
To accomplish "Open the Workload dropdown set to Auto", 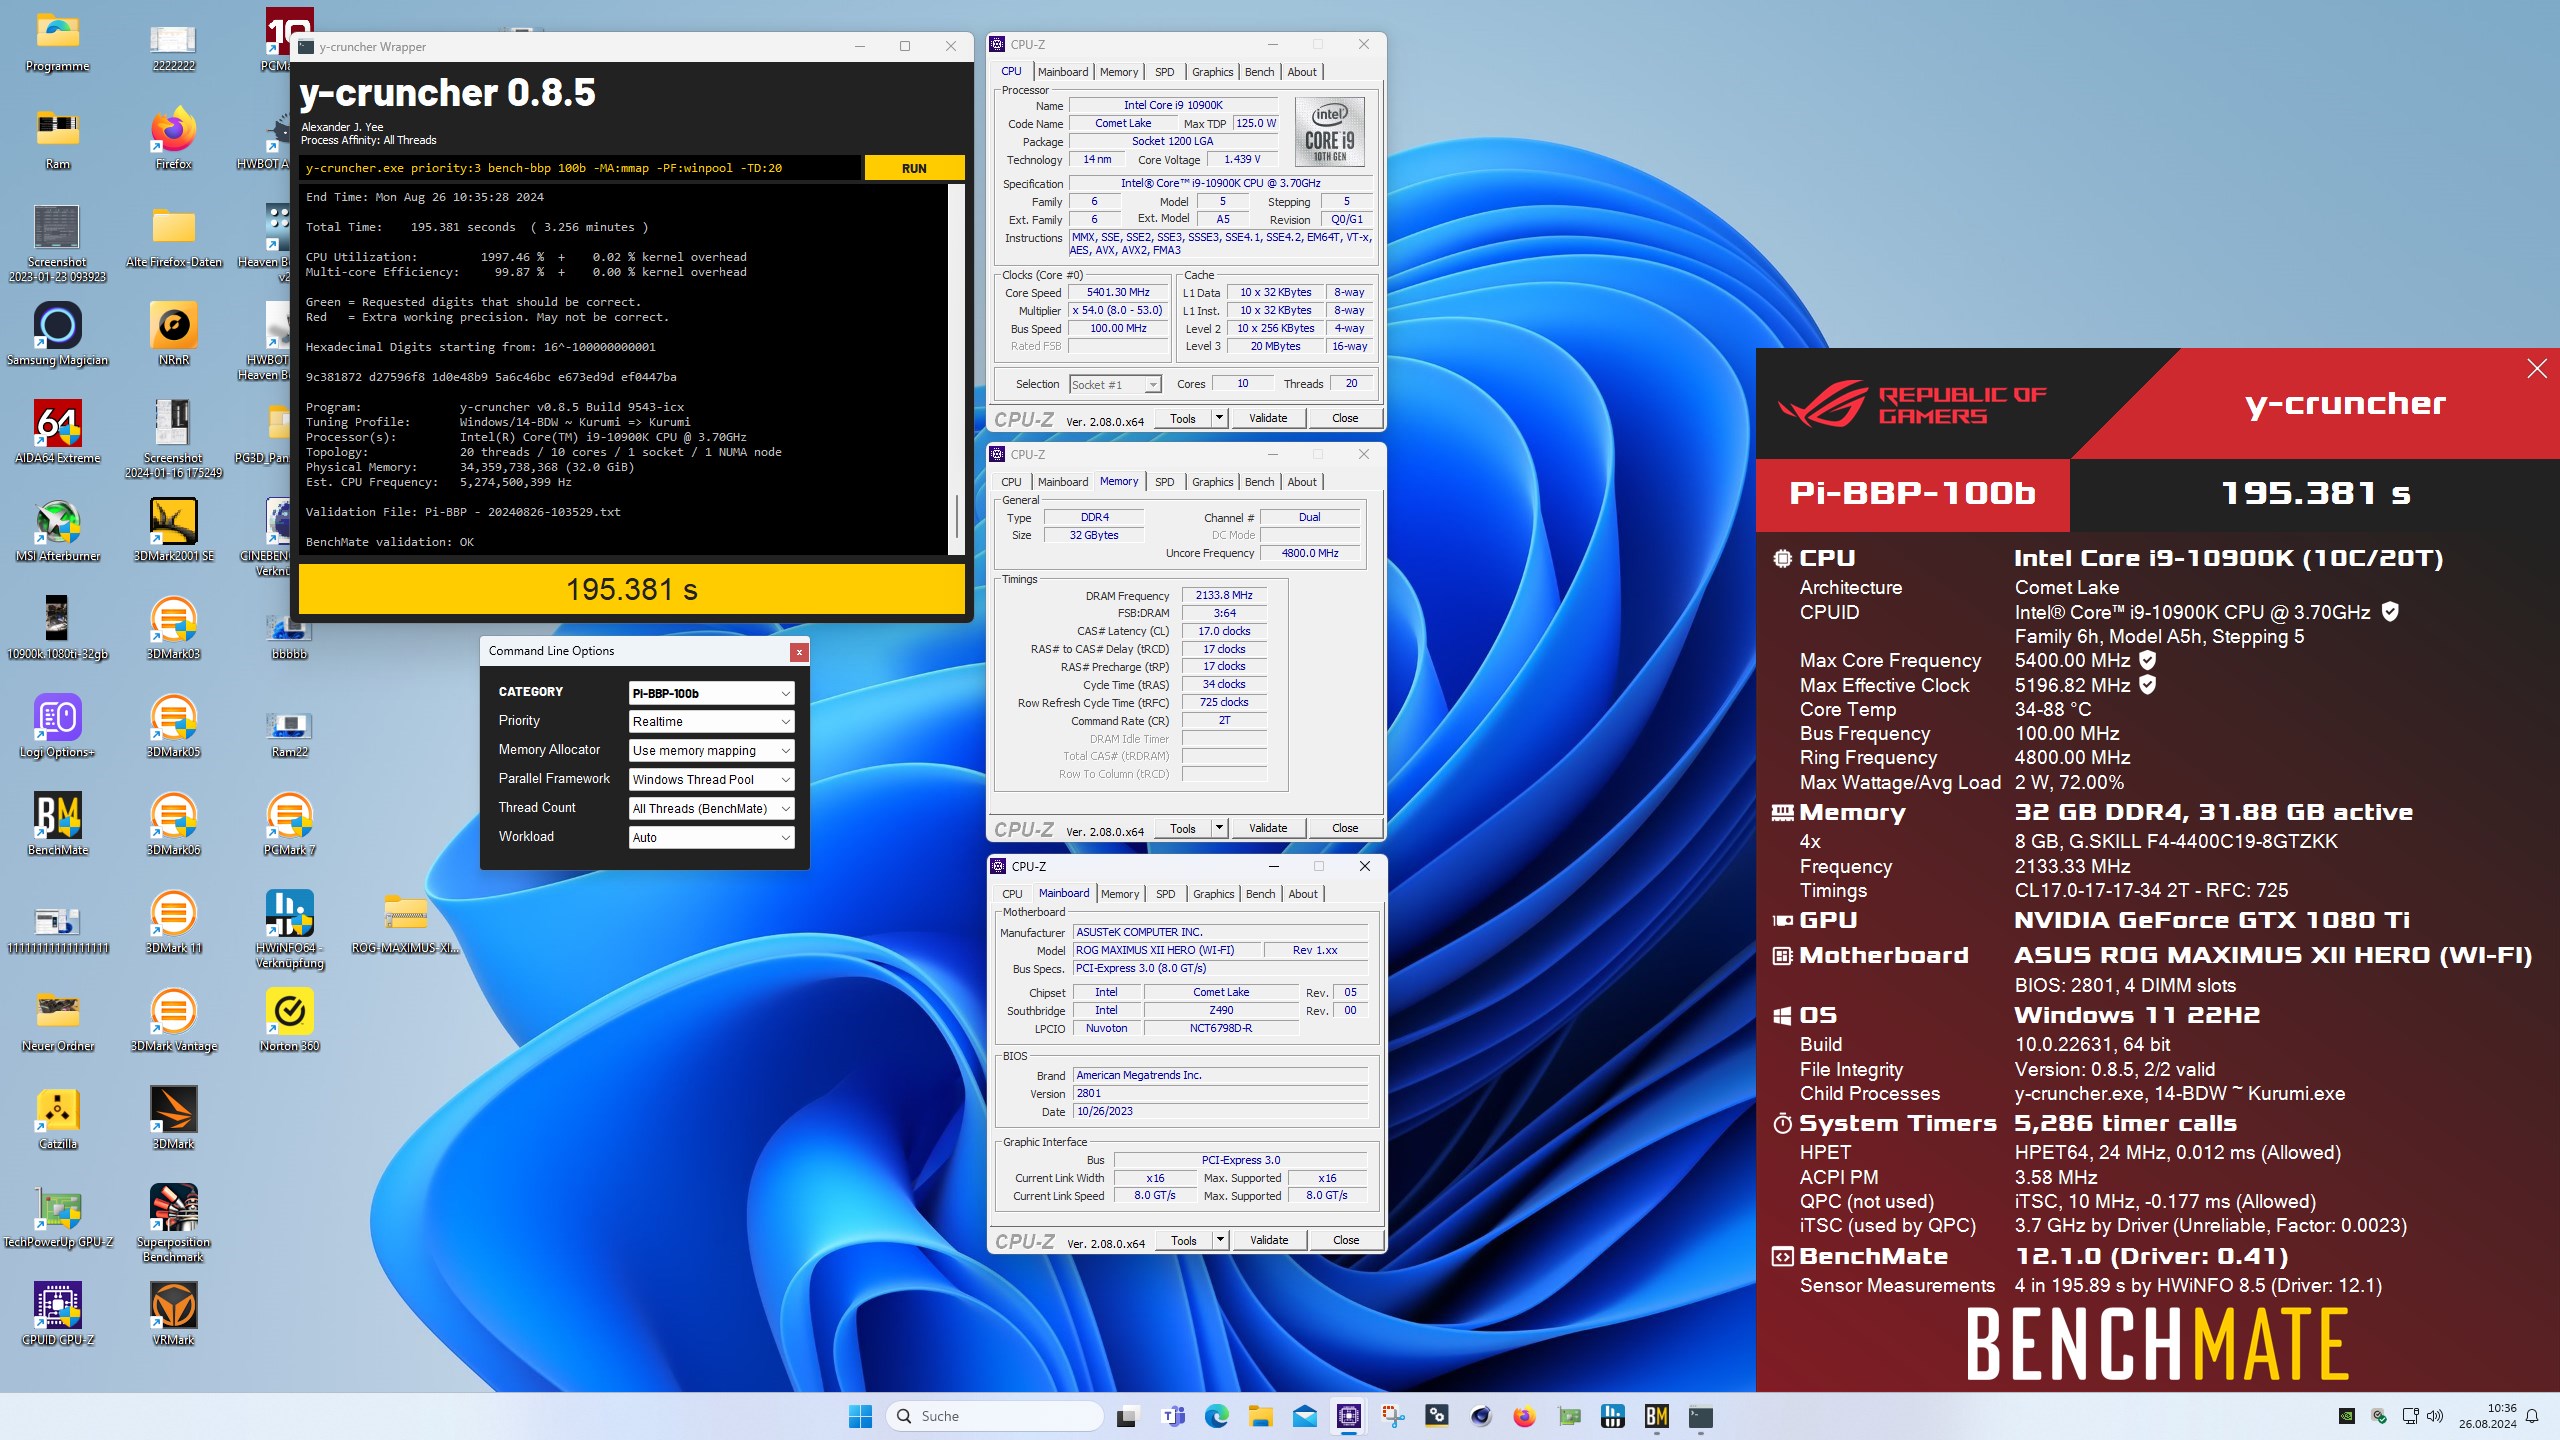I will [711, 837].
